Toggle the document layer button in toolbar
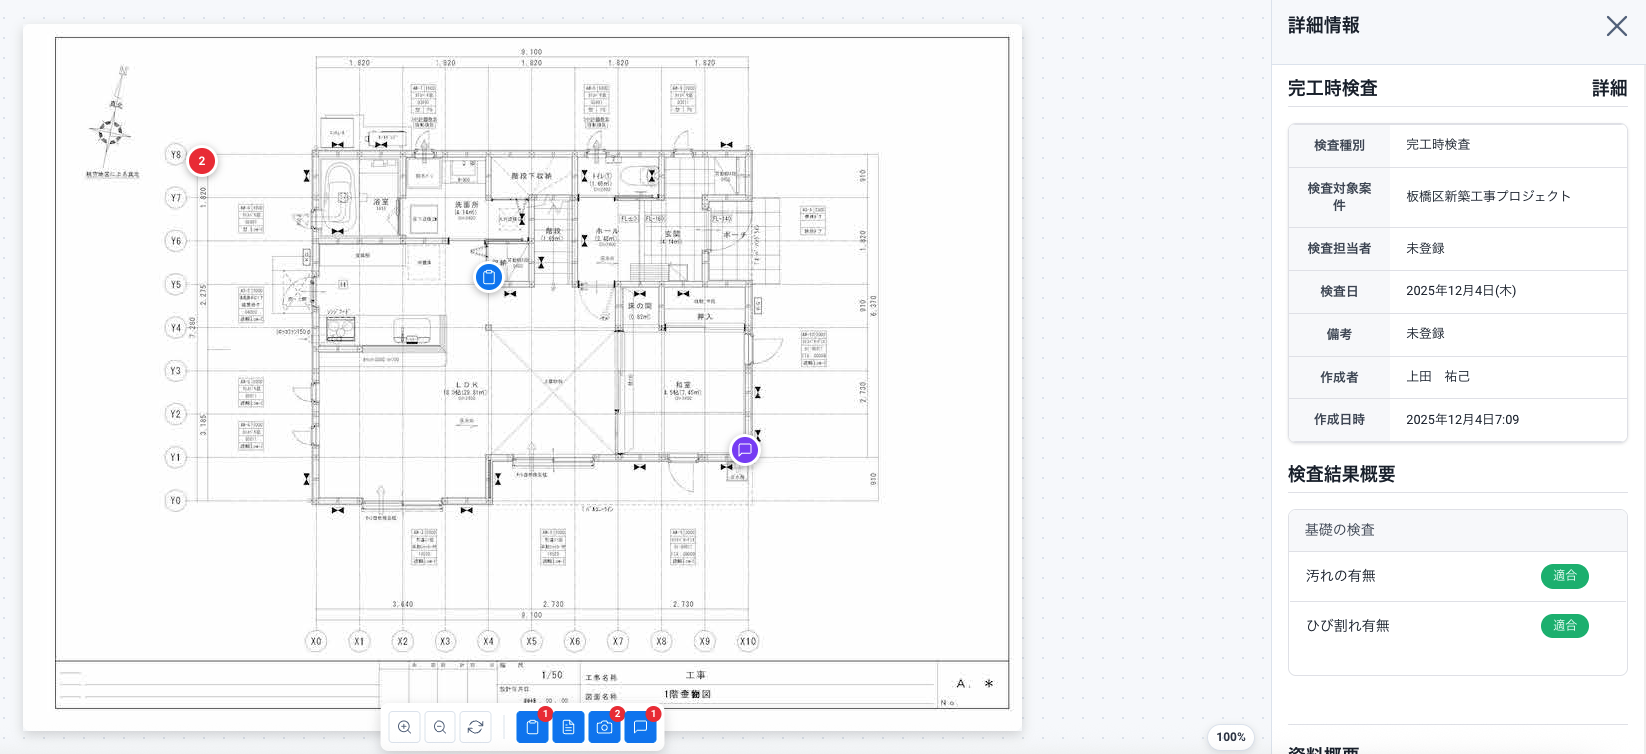 point(568,727)
